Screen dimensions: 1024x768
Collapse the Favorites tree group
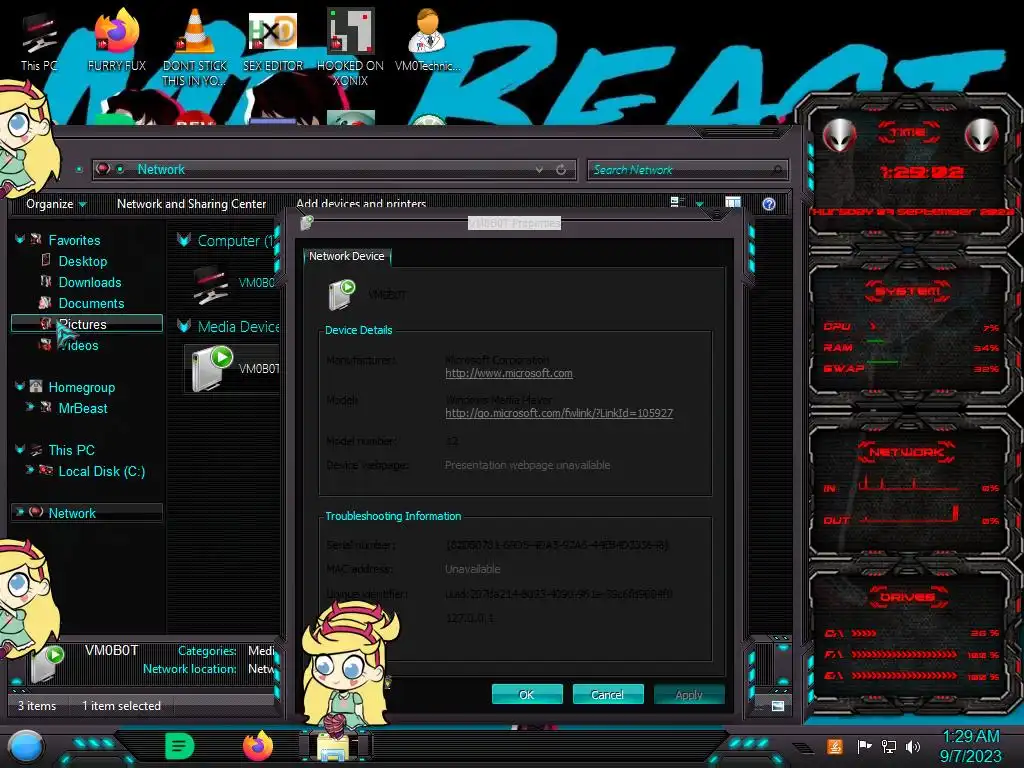(20, 240)
